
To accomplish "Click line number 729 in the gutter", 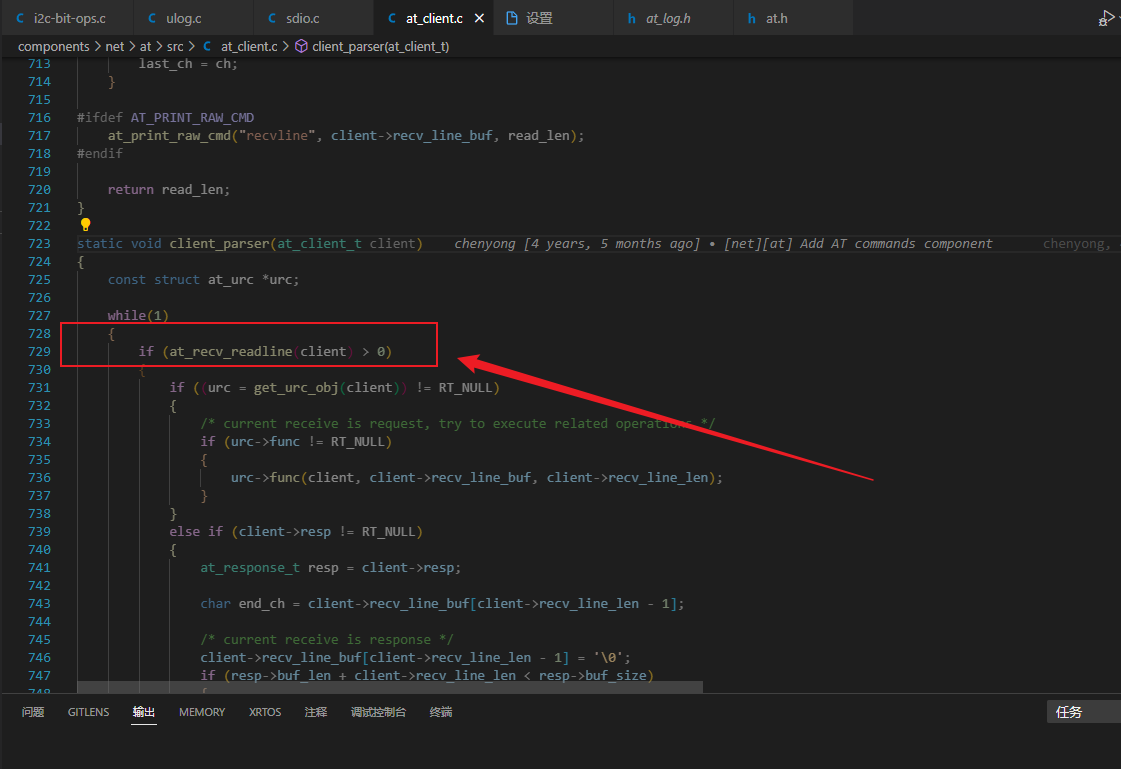I will [39, 352].
